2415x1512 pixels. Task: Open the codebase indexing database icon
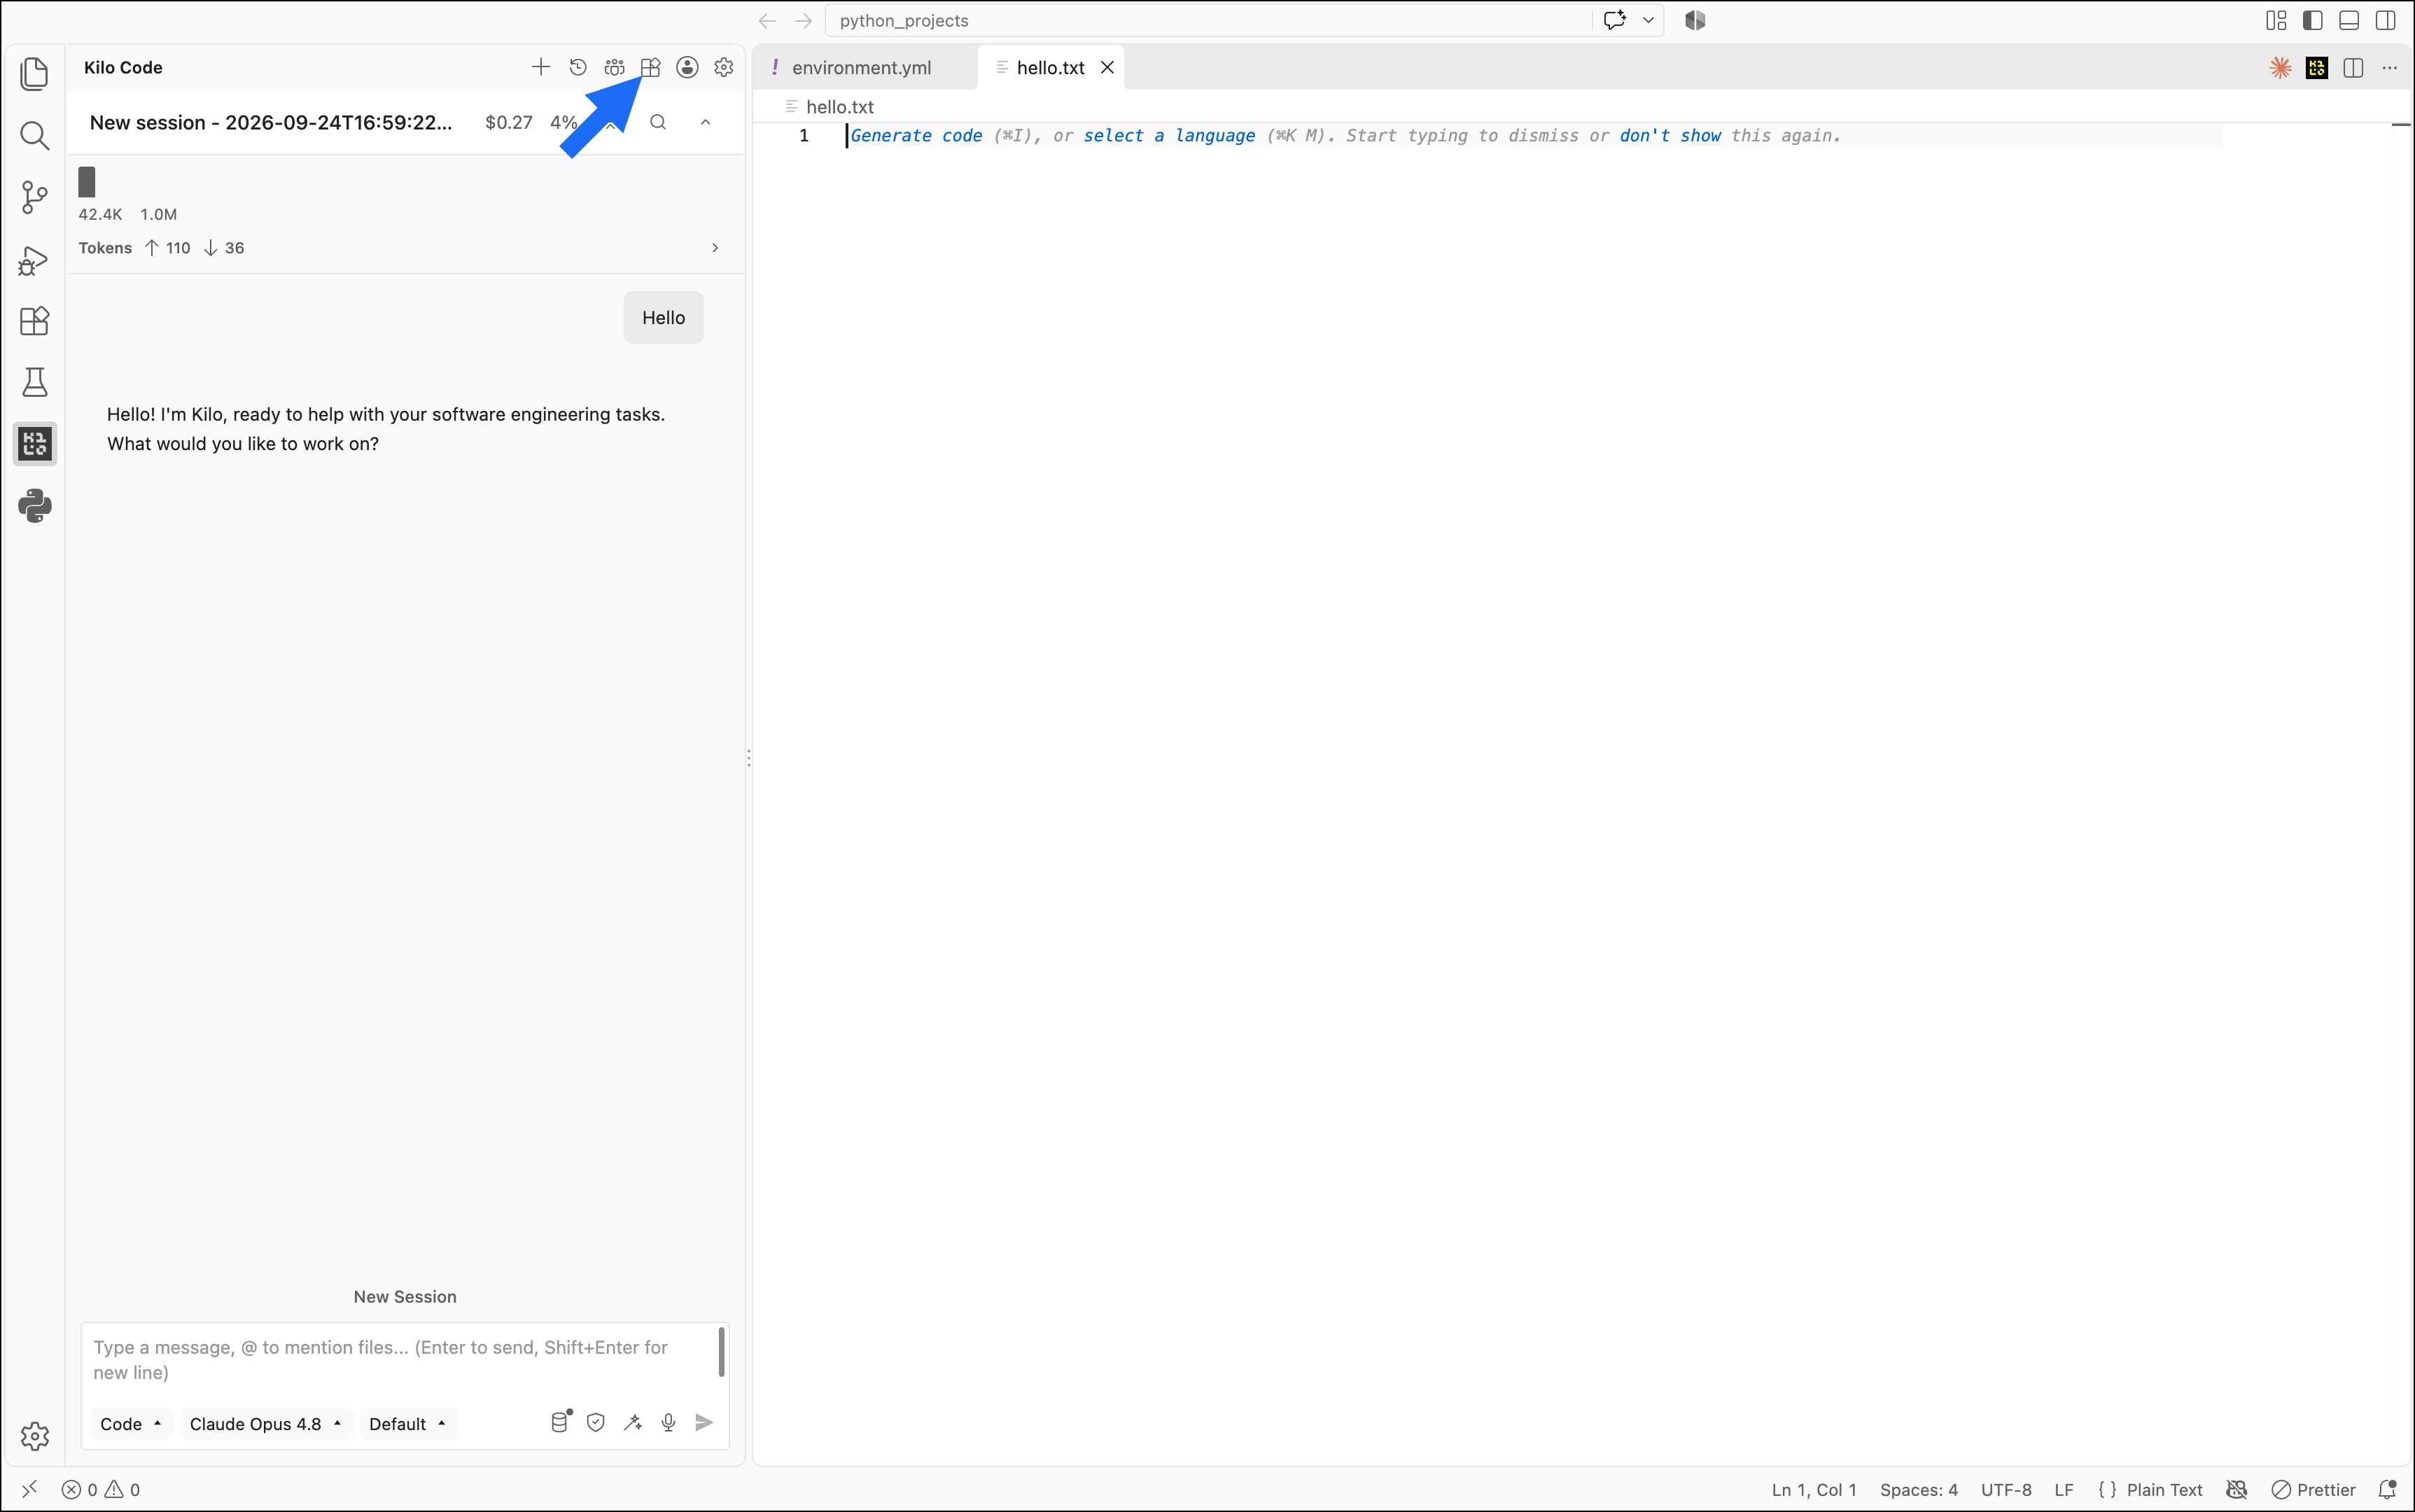click(560, 1422)
